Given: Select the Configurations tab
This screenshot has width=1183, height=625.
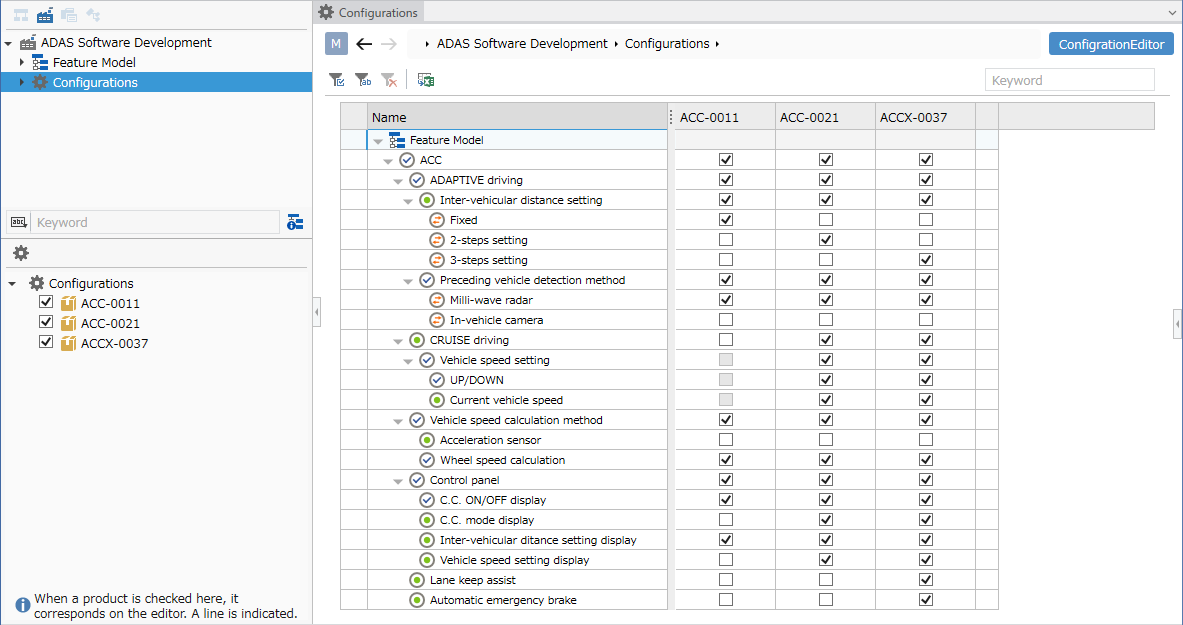Looking at the screenshot, I should click(368, 12).
